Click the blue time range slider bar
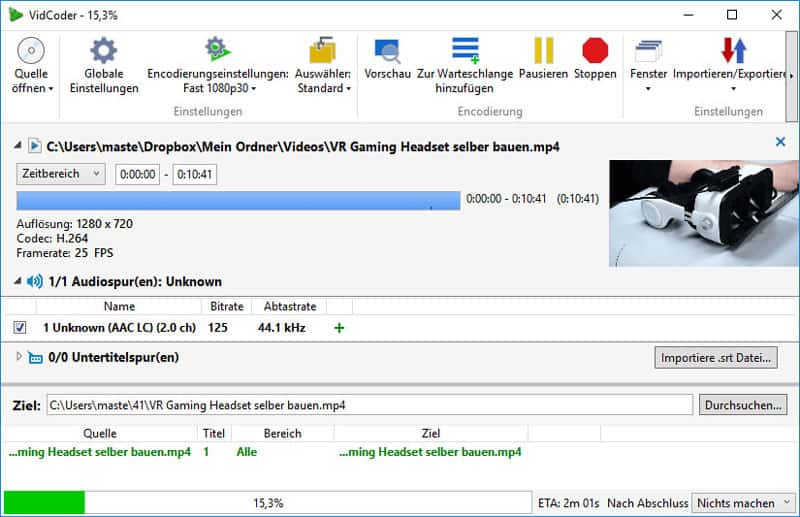The image size is (800, 517). tap(238, 201)
